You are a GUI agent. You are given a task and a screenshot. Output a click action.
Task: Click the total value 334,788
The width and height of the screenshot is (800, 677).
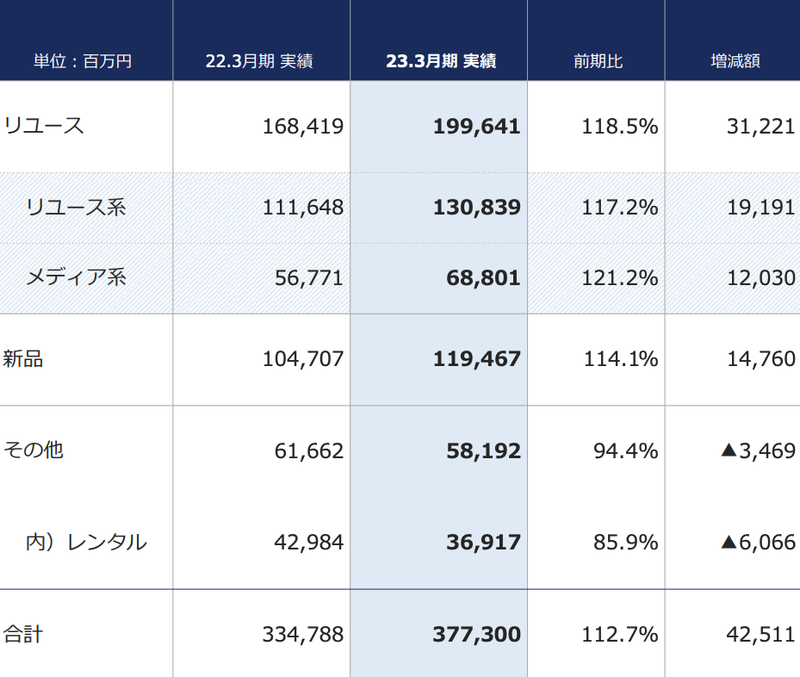(303, 635)
